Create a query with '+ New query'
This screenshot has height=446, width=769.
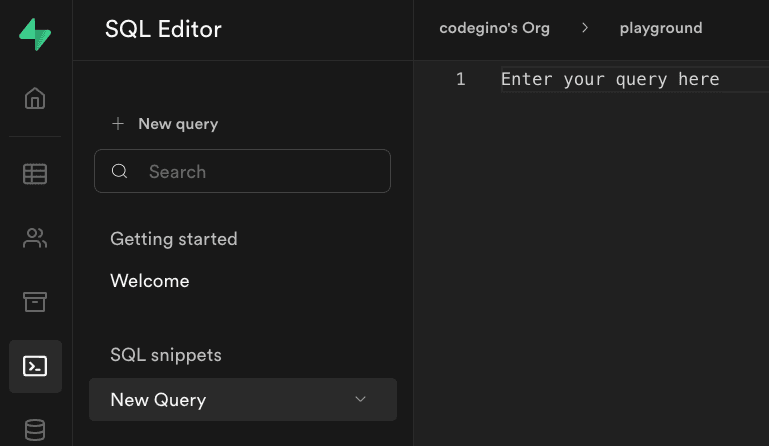coord(165,124)
